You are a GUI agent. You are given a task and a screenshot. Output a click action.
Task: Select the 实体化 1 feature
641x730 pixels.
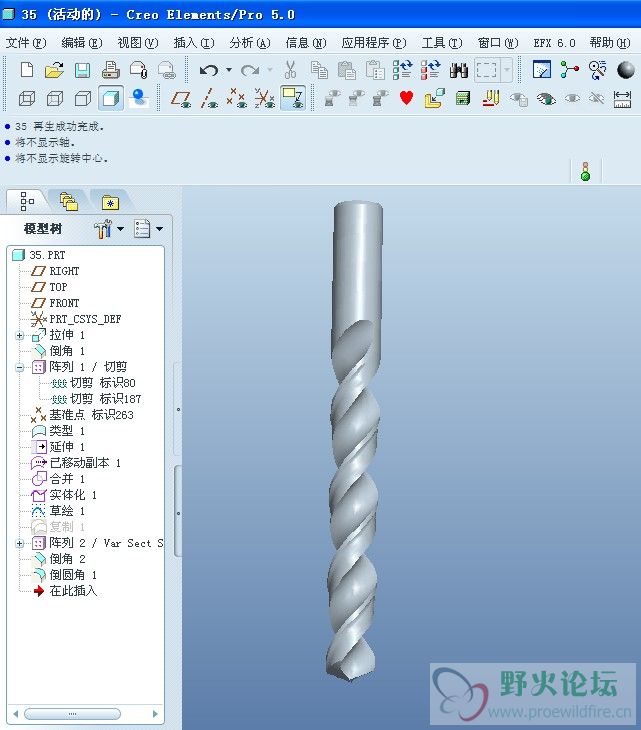[73, 495]
